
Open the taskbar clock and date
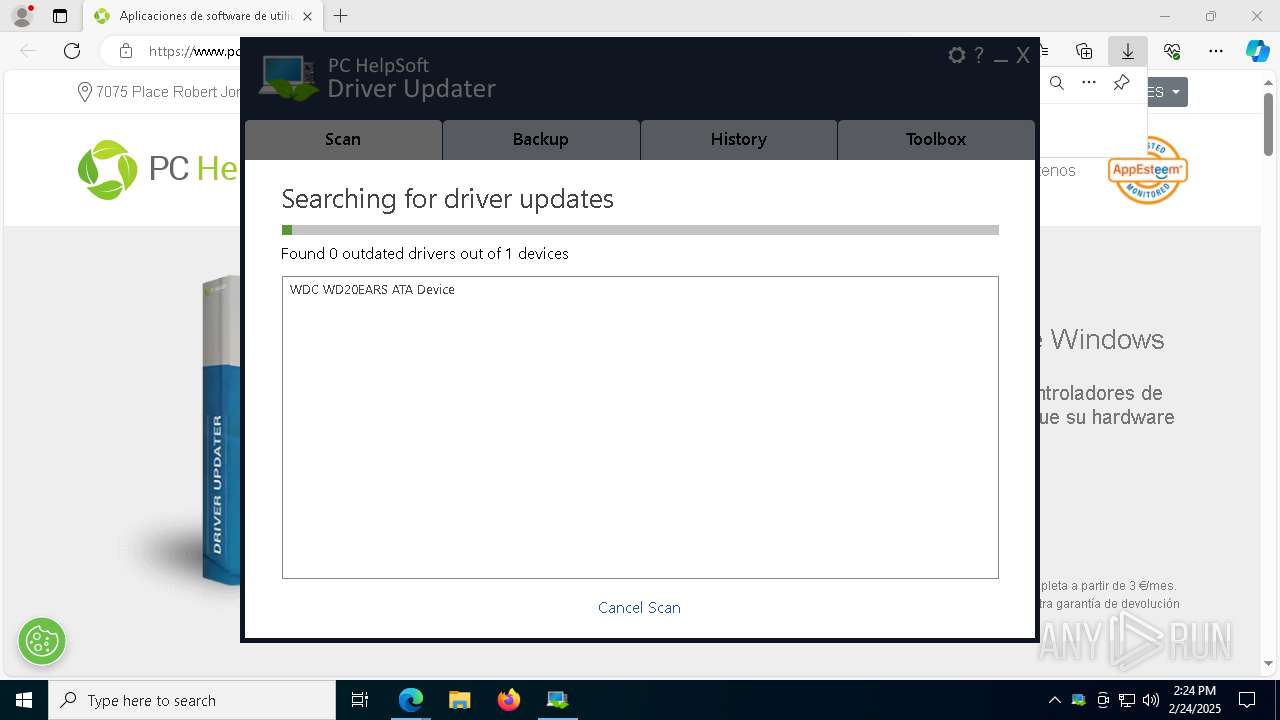click(1195, 700)
